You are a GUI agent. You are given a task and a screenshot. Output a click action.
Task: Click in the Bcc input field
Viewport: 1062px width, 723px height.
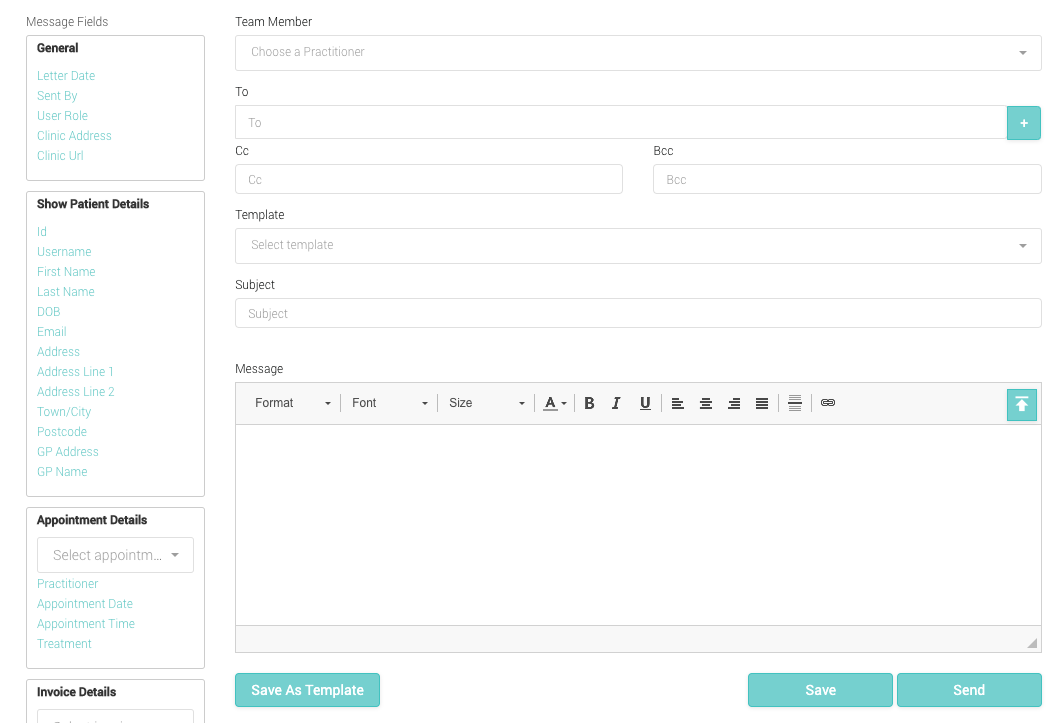pyautogui.click(x=847, y=180)
